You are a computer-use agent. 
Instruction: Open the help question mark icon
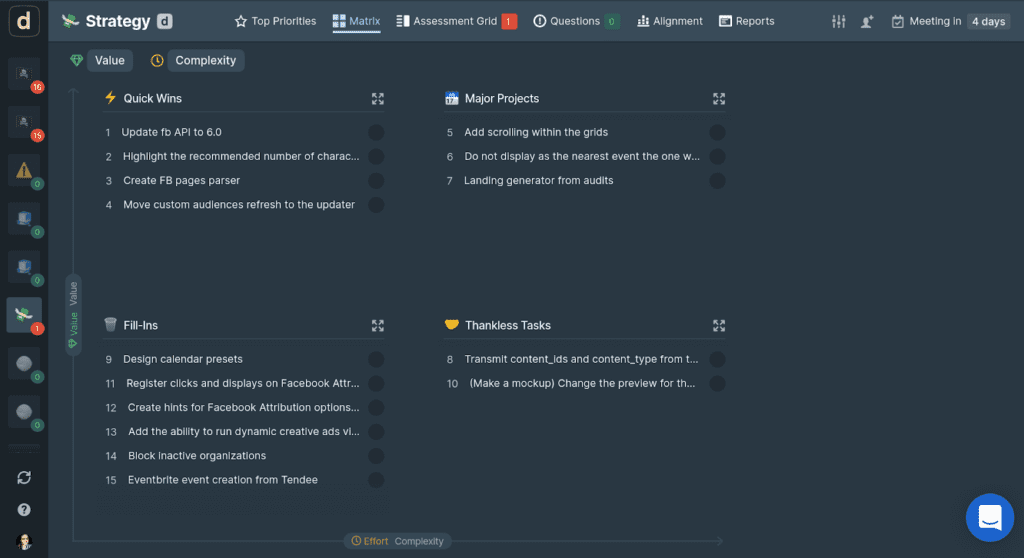point(24,510)
